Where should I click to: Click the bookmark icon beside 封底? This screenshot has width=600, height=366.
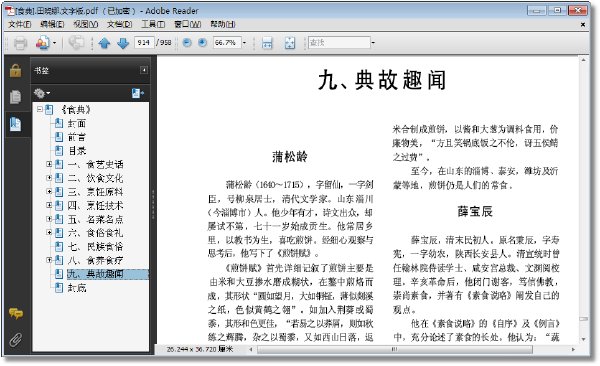(59, 288)
